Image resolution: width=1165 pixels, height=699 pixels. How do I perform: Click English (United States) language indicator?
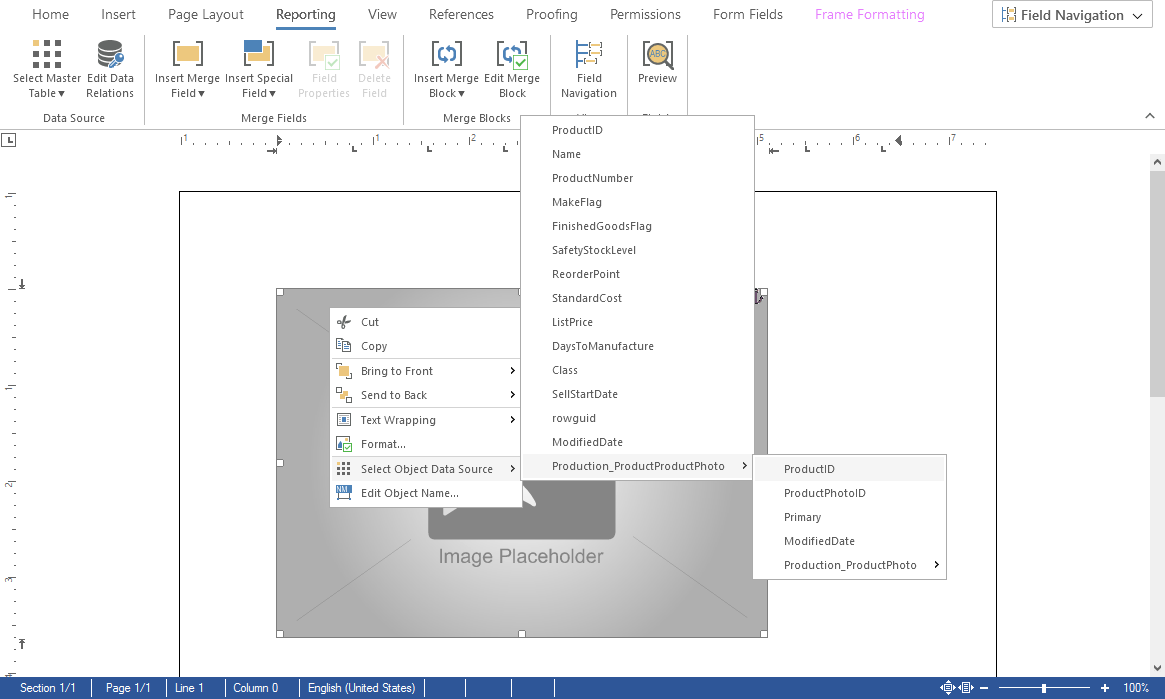point(362,688)
